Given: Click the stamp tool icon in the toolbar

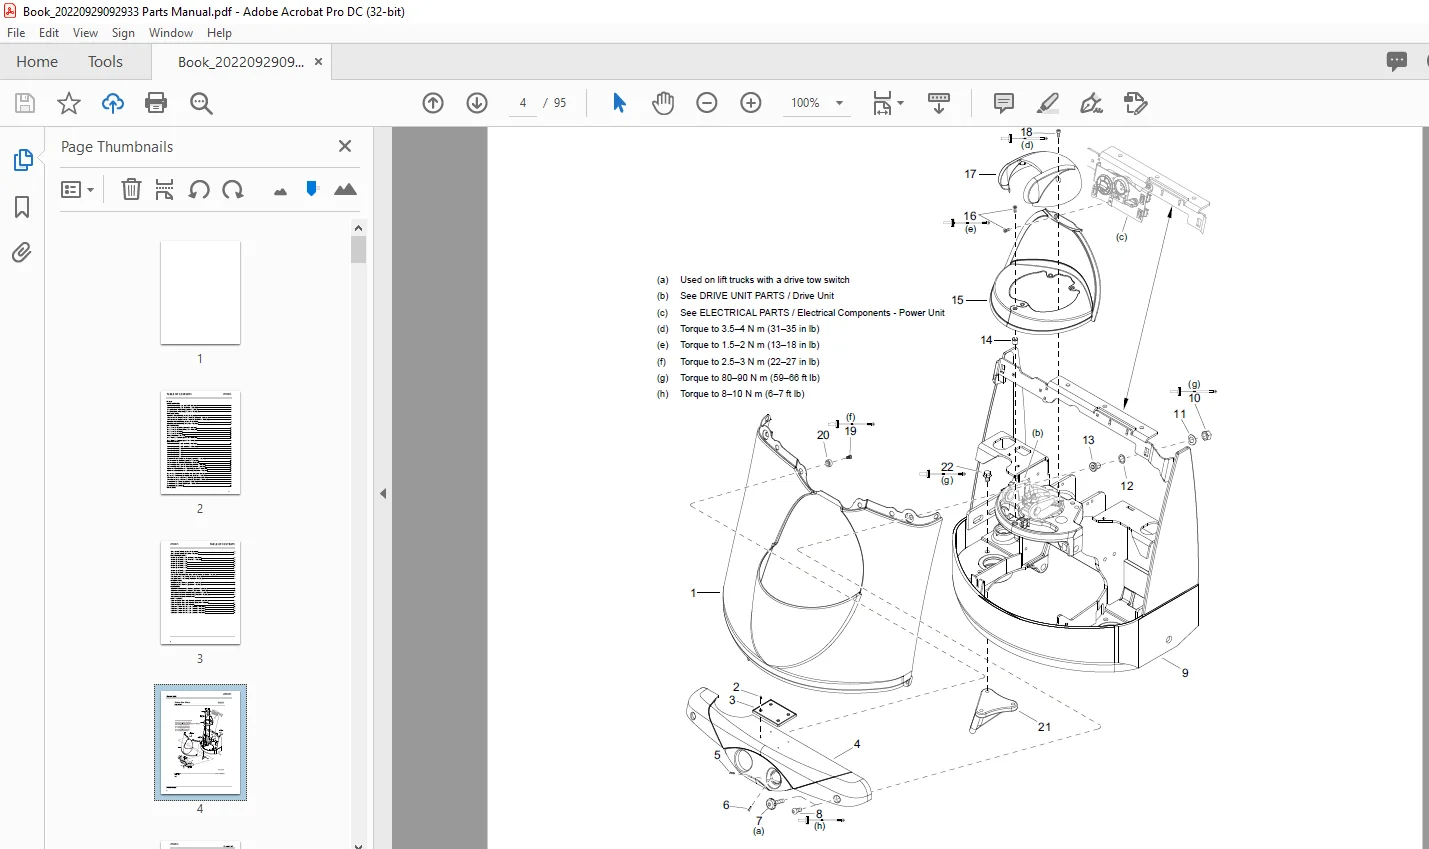Looking at the screenshot, I should click(x=1136, y=103).
